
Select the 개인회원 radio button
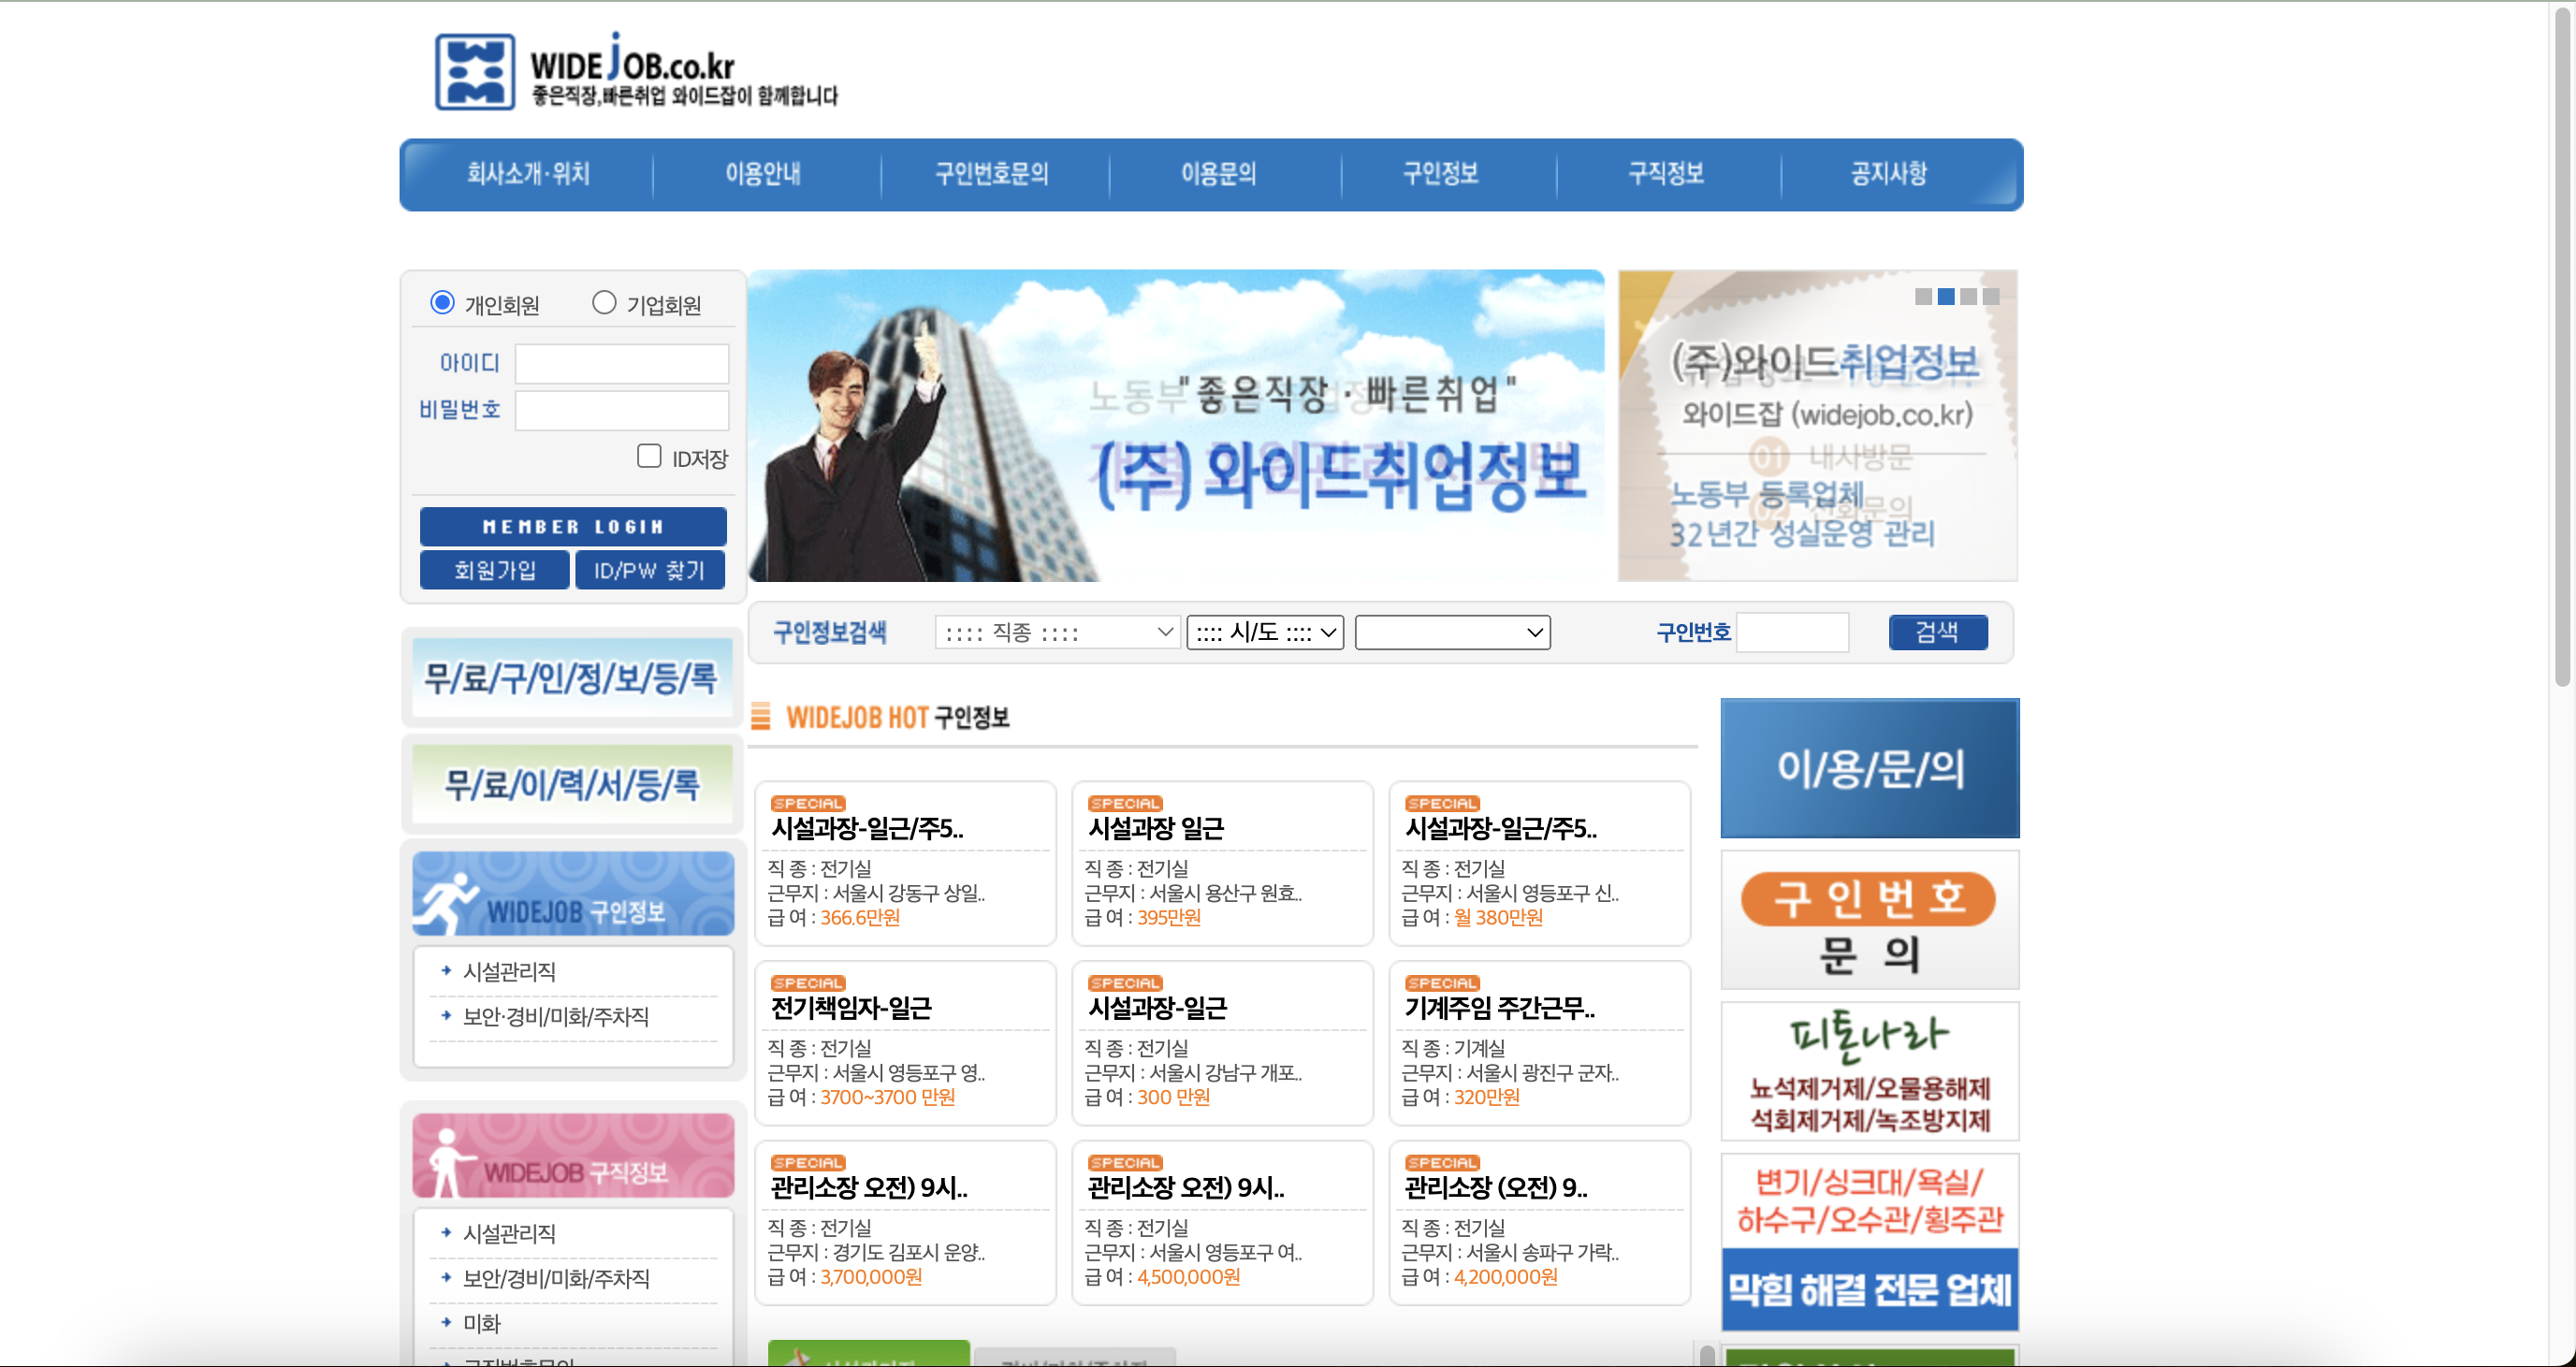click(x=442, y=302)
